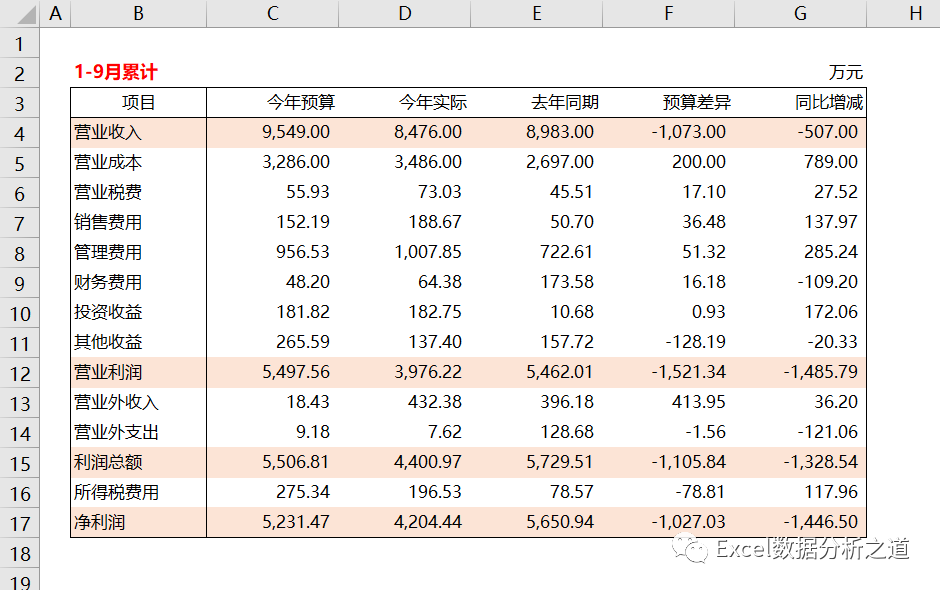The image size is (940, 590).
Task: Select the '其他收益' label cell
Action: pos(138,342)
